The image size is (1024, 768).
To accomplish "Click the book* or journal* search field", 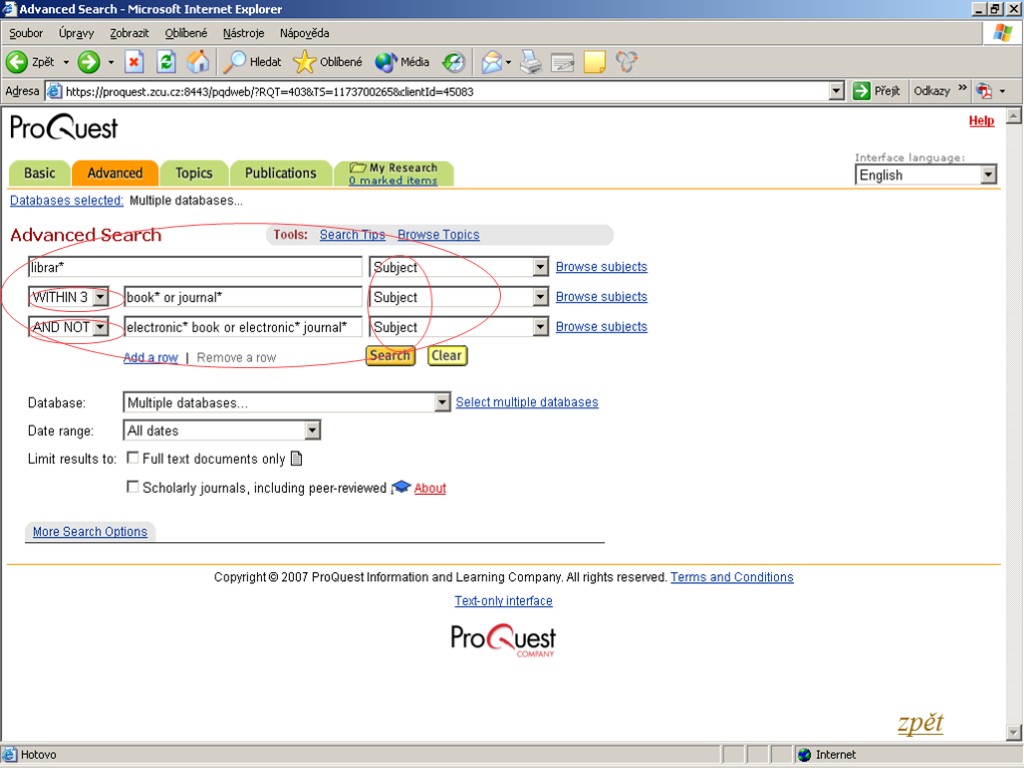I will point(242,297).
